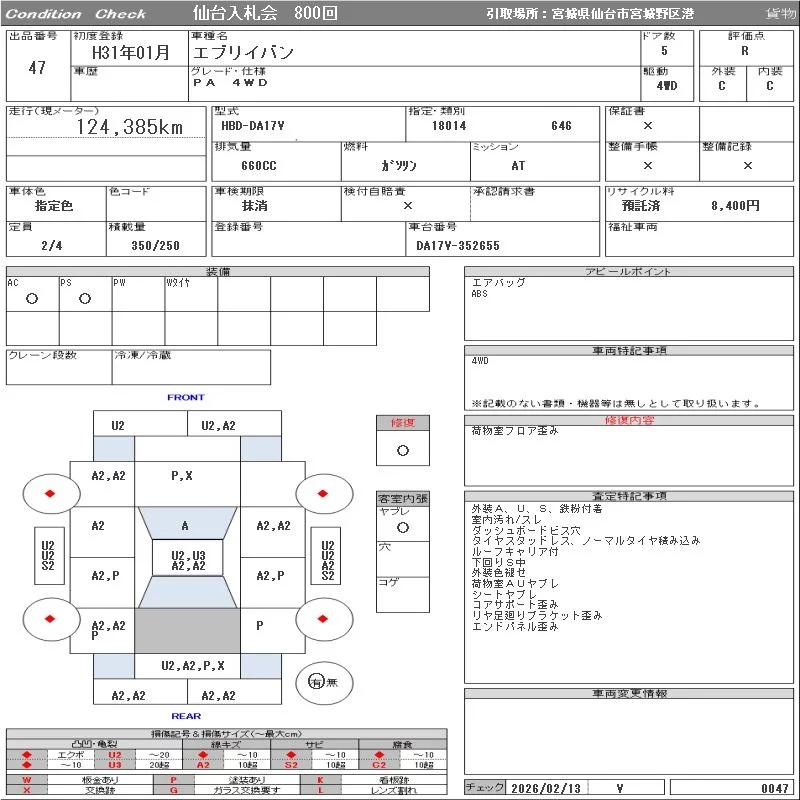
Task: Click the K 看板跡 legend symbol
Action: coord(321,779)
